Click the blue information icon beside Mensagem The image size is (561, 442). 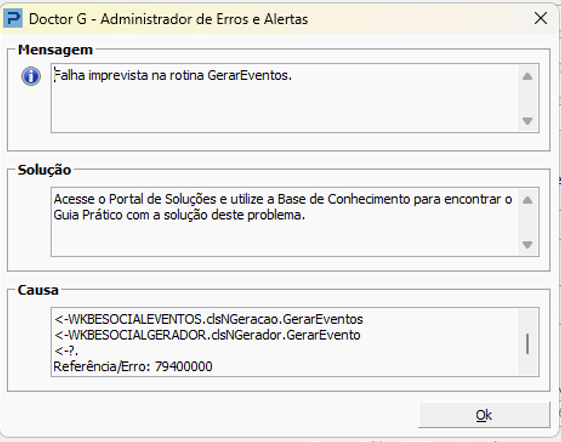(x=31, y=76)
